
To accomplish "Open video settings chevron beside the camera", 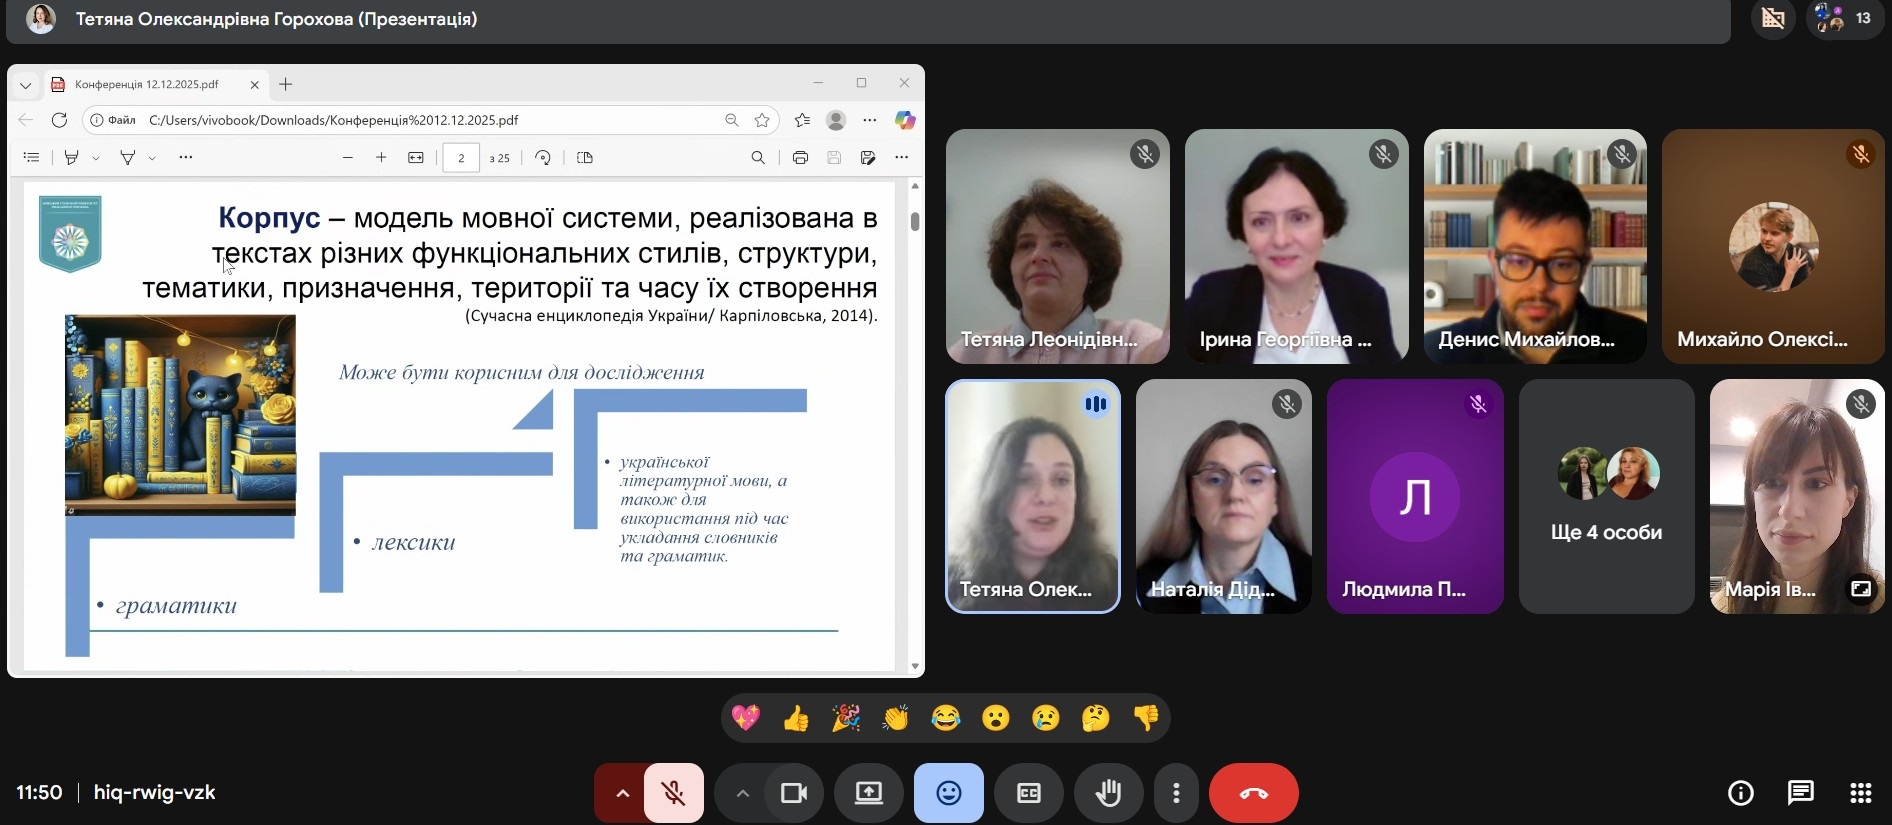I will [742, 793].
